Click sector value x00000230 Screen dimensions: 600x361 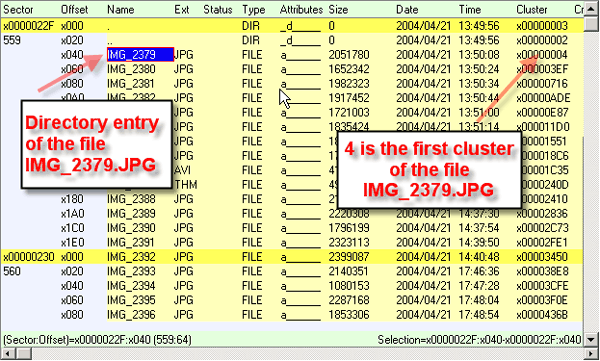pyautogui.click(x=29, y=257)
